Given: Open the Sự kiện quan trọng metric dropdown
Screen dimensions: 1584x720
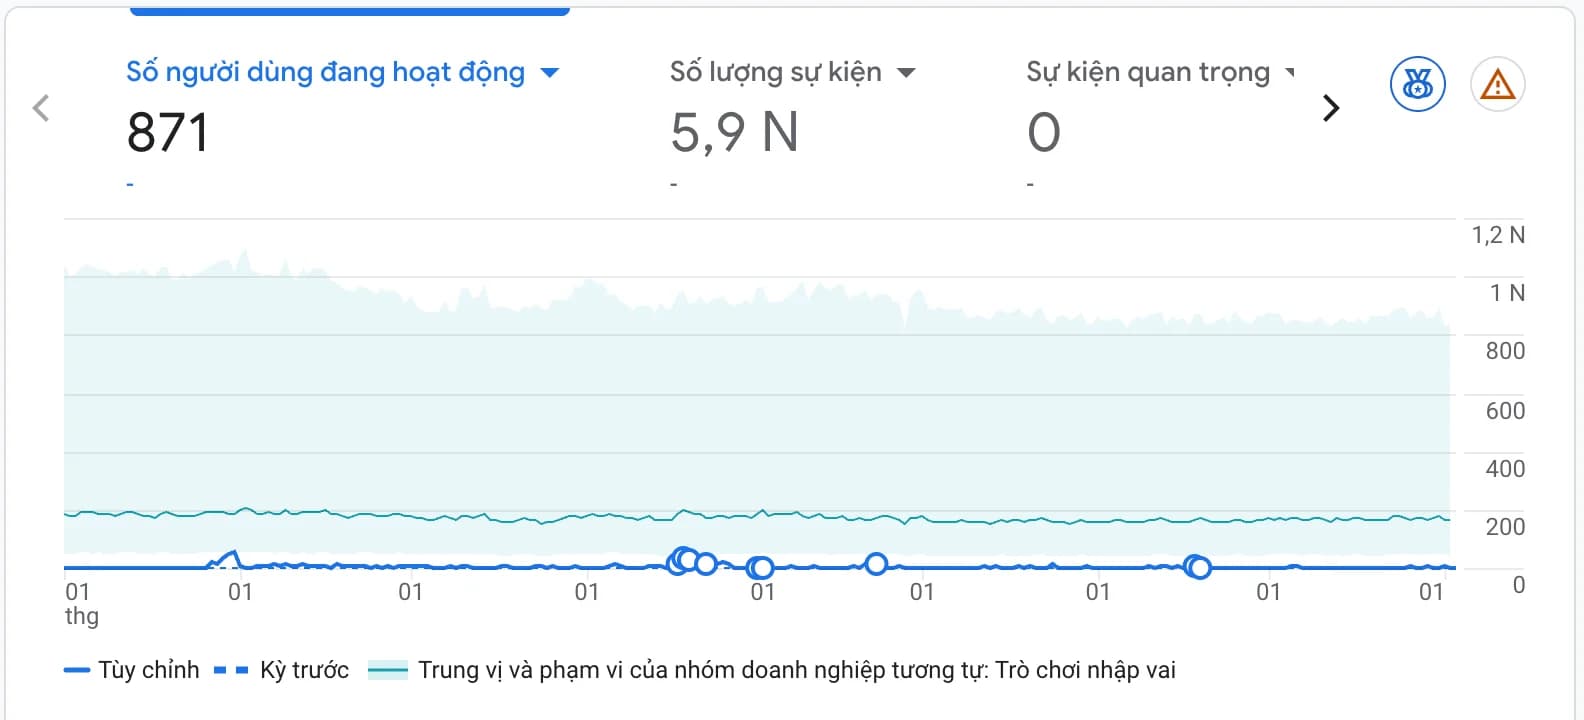Looking at the screenshot, I should pos(1290,72).
